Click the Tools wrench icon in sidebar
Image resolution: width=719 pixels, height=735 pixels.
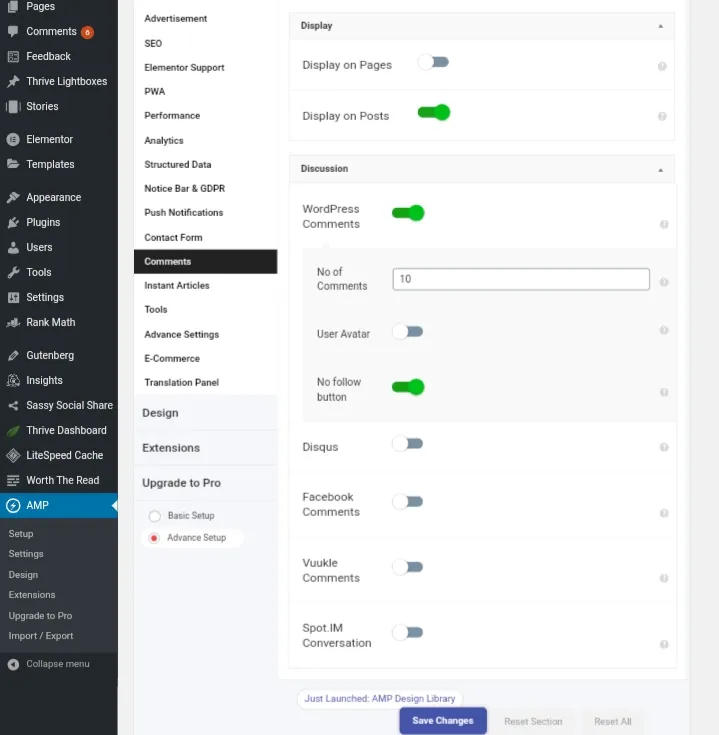click(13, 272)
